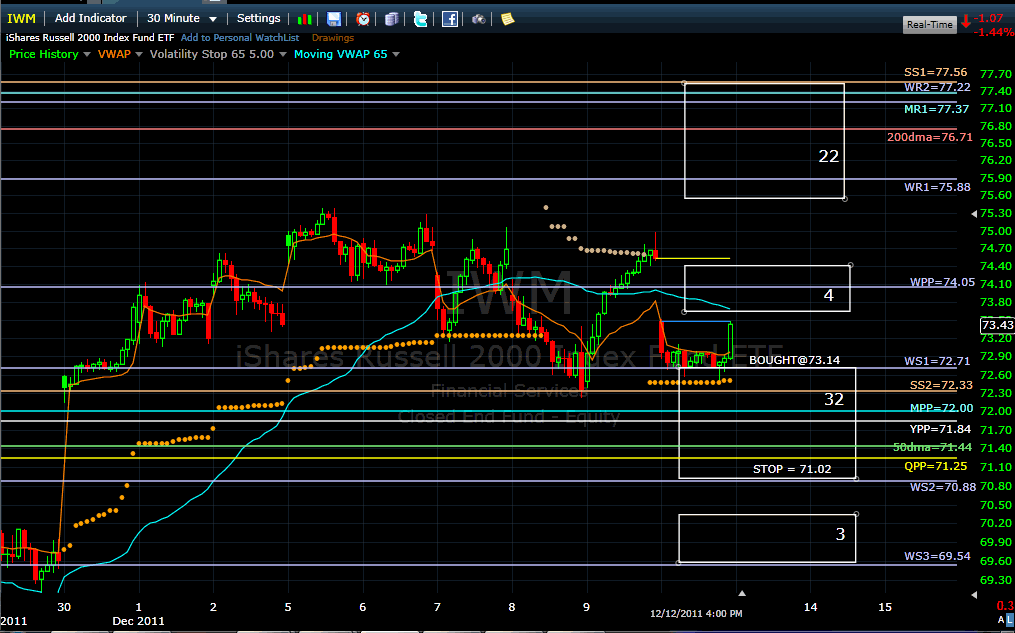Click the database stack icon
This screenshot has height=633, width=1015.
click(x=392, y=19)
